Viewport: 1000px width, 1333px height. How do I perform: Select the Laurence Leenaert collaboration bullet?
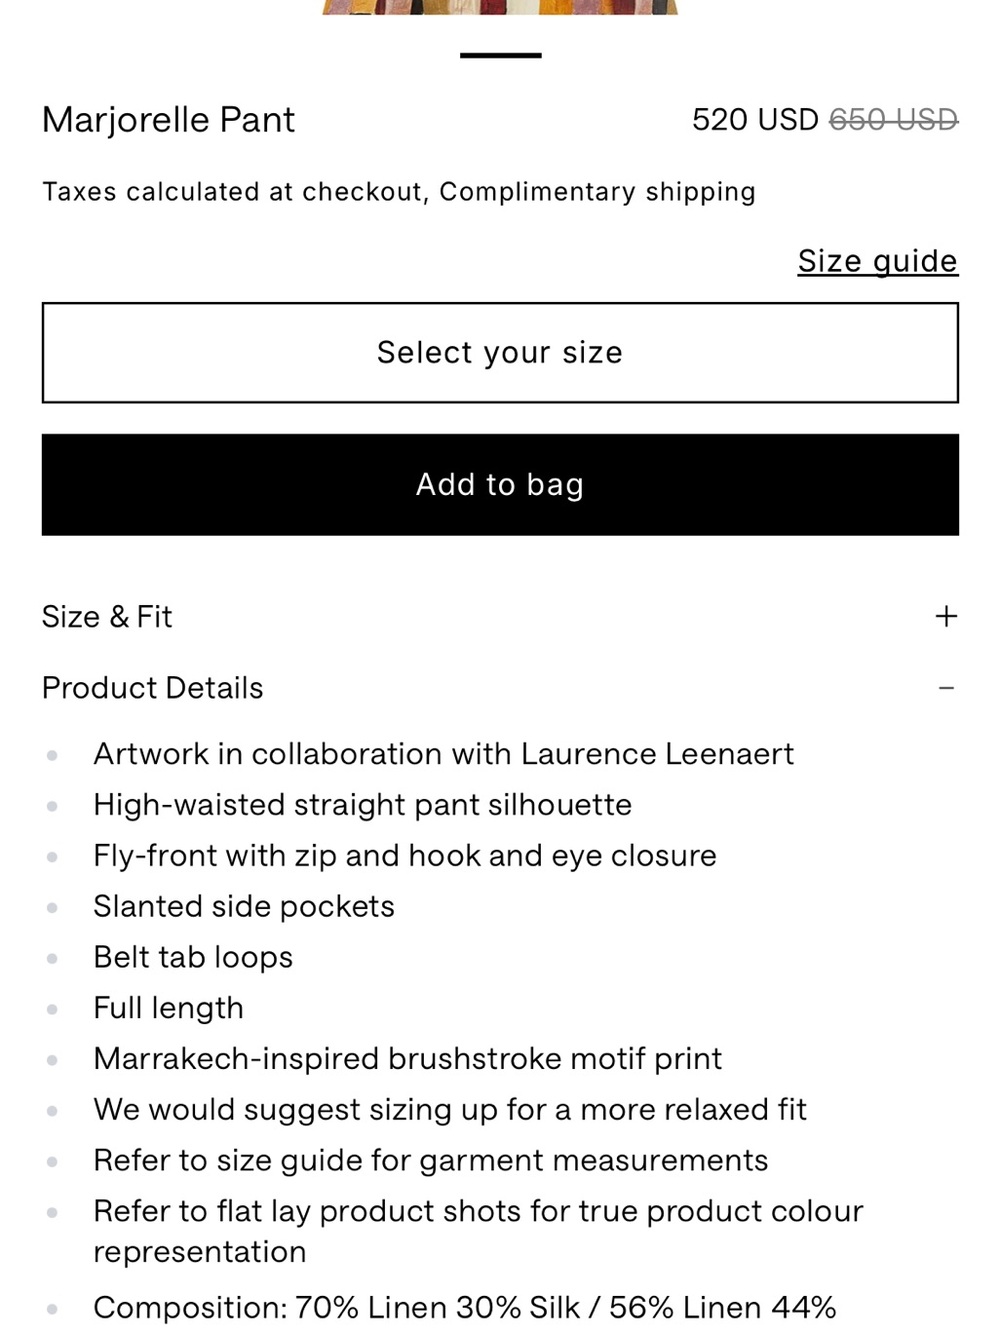pyautogui.click(x=443, y=754)
